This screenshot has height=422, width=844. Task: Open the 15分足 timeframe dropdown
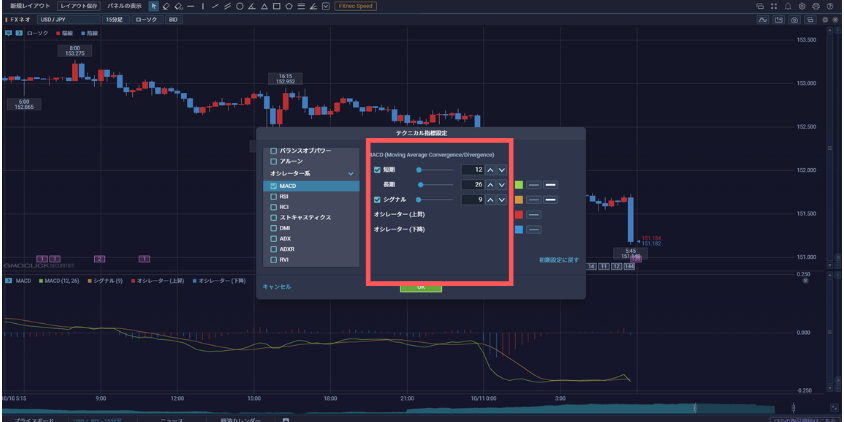coord(116,19)
